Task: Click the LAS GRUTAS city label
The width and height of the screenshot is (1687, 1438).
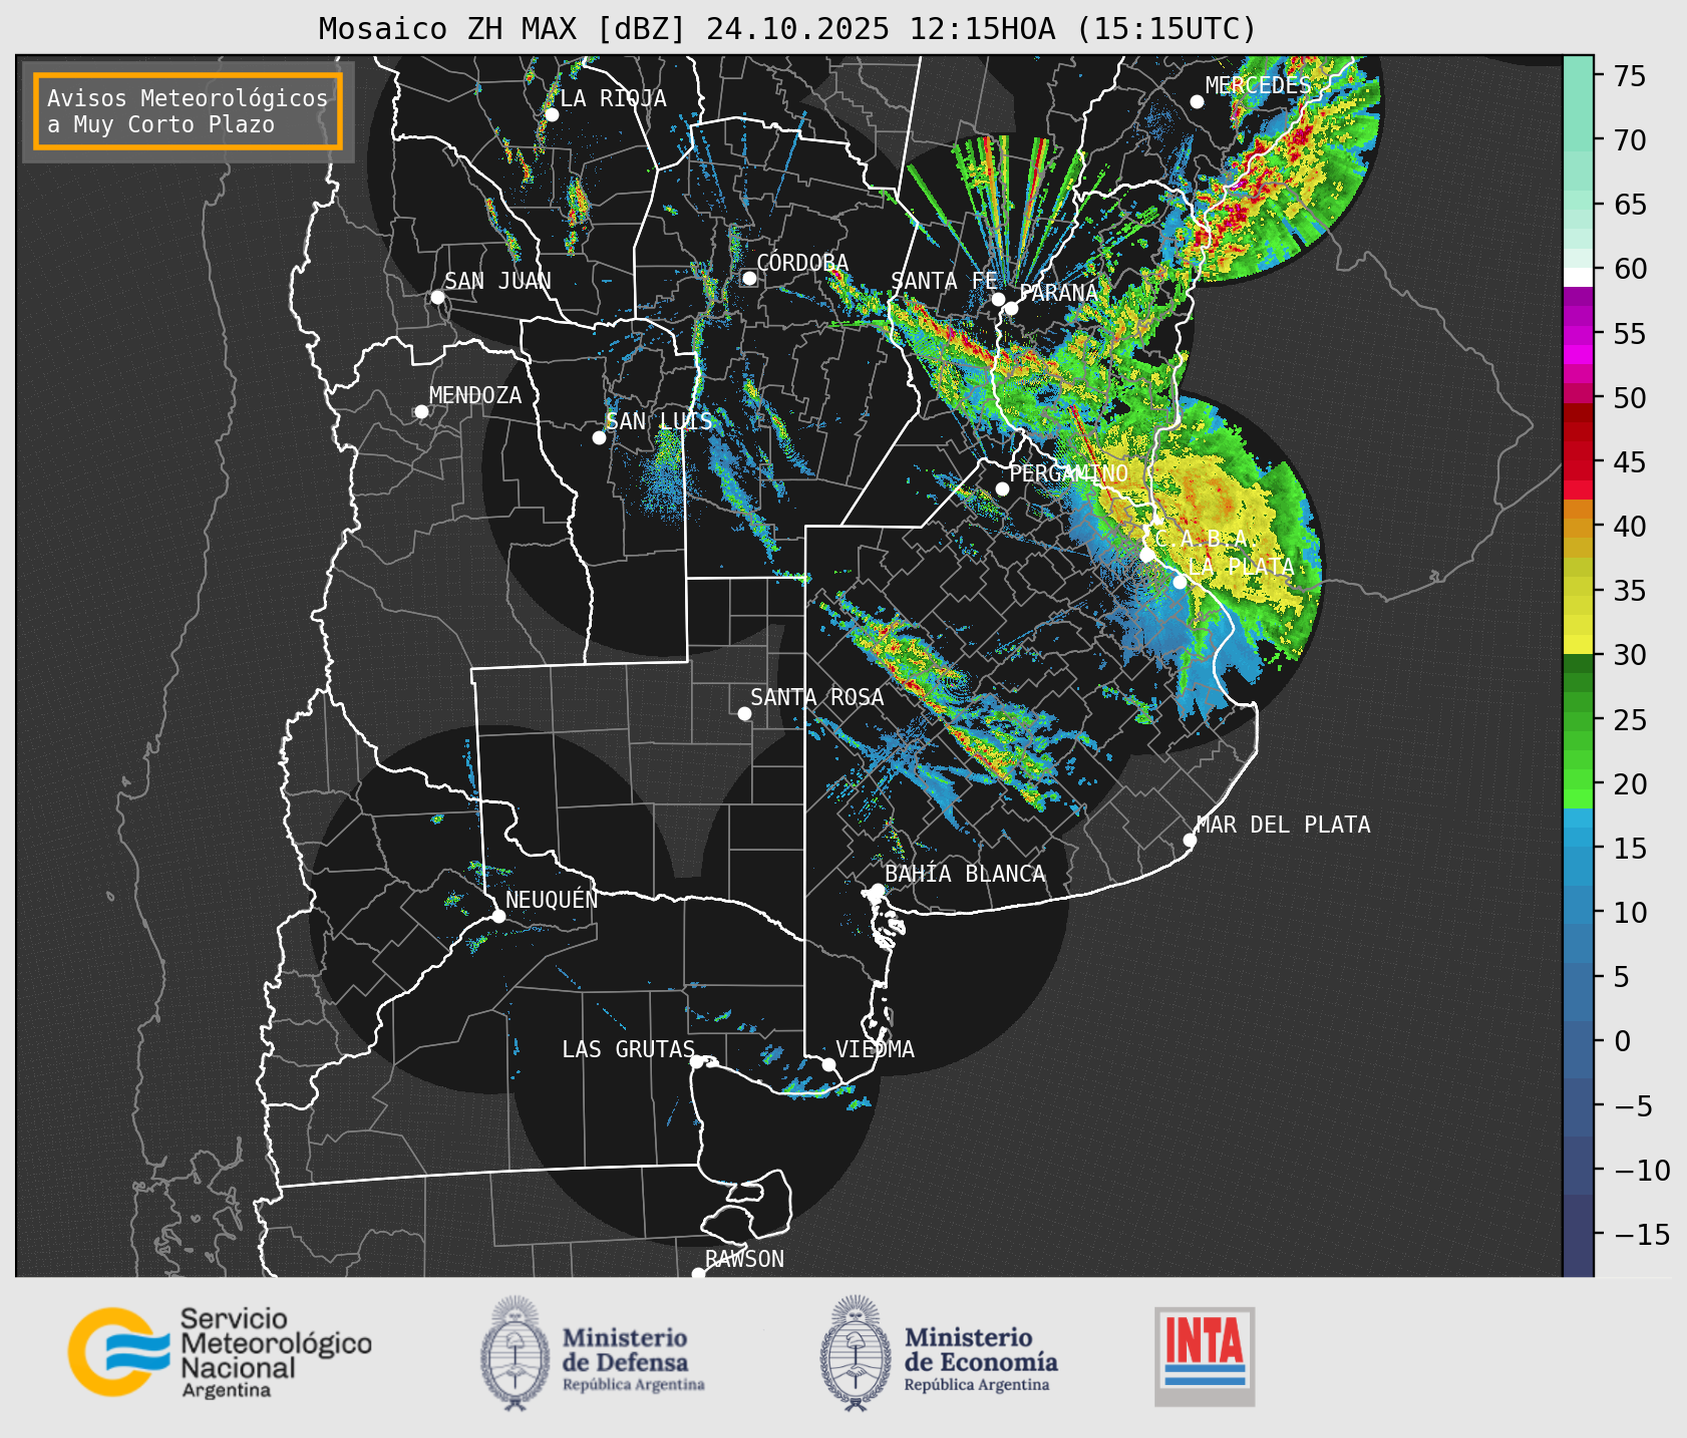Action: [x=628, y=1049]
